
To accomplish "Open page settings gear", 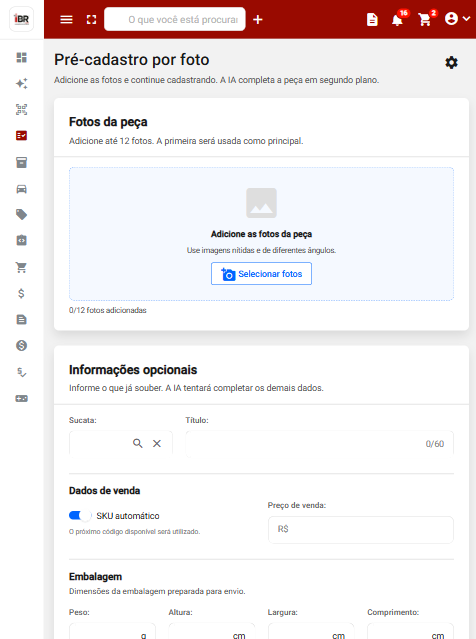I will (x=451, y=63).
